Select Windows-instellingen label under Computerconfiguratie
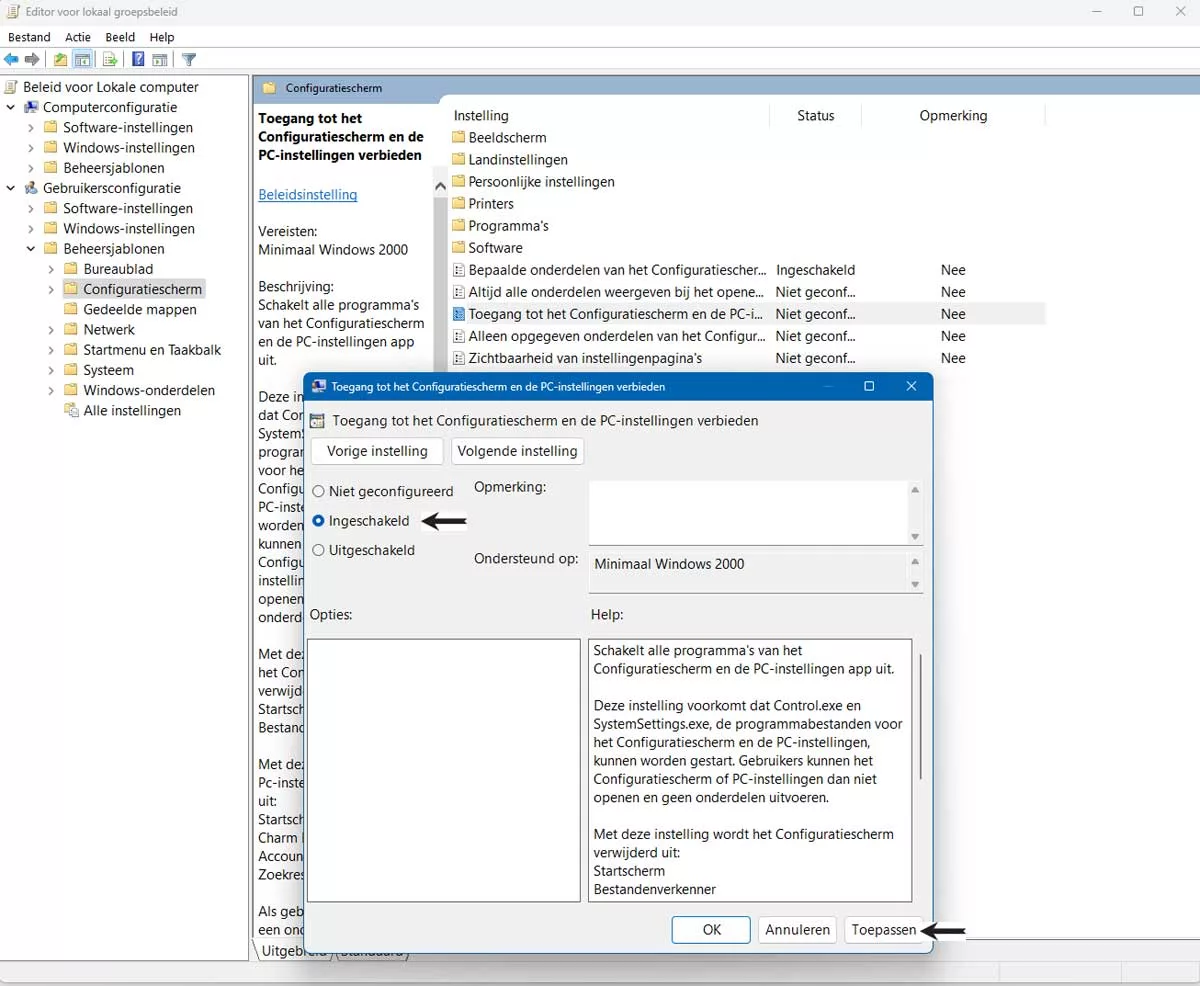This screenshot has height=986, width=1200. point(129,148)
